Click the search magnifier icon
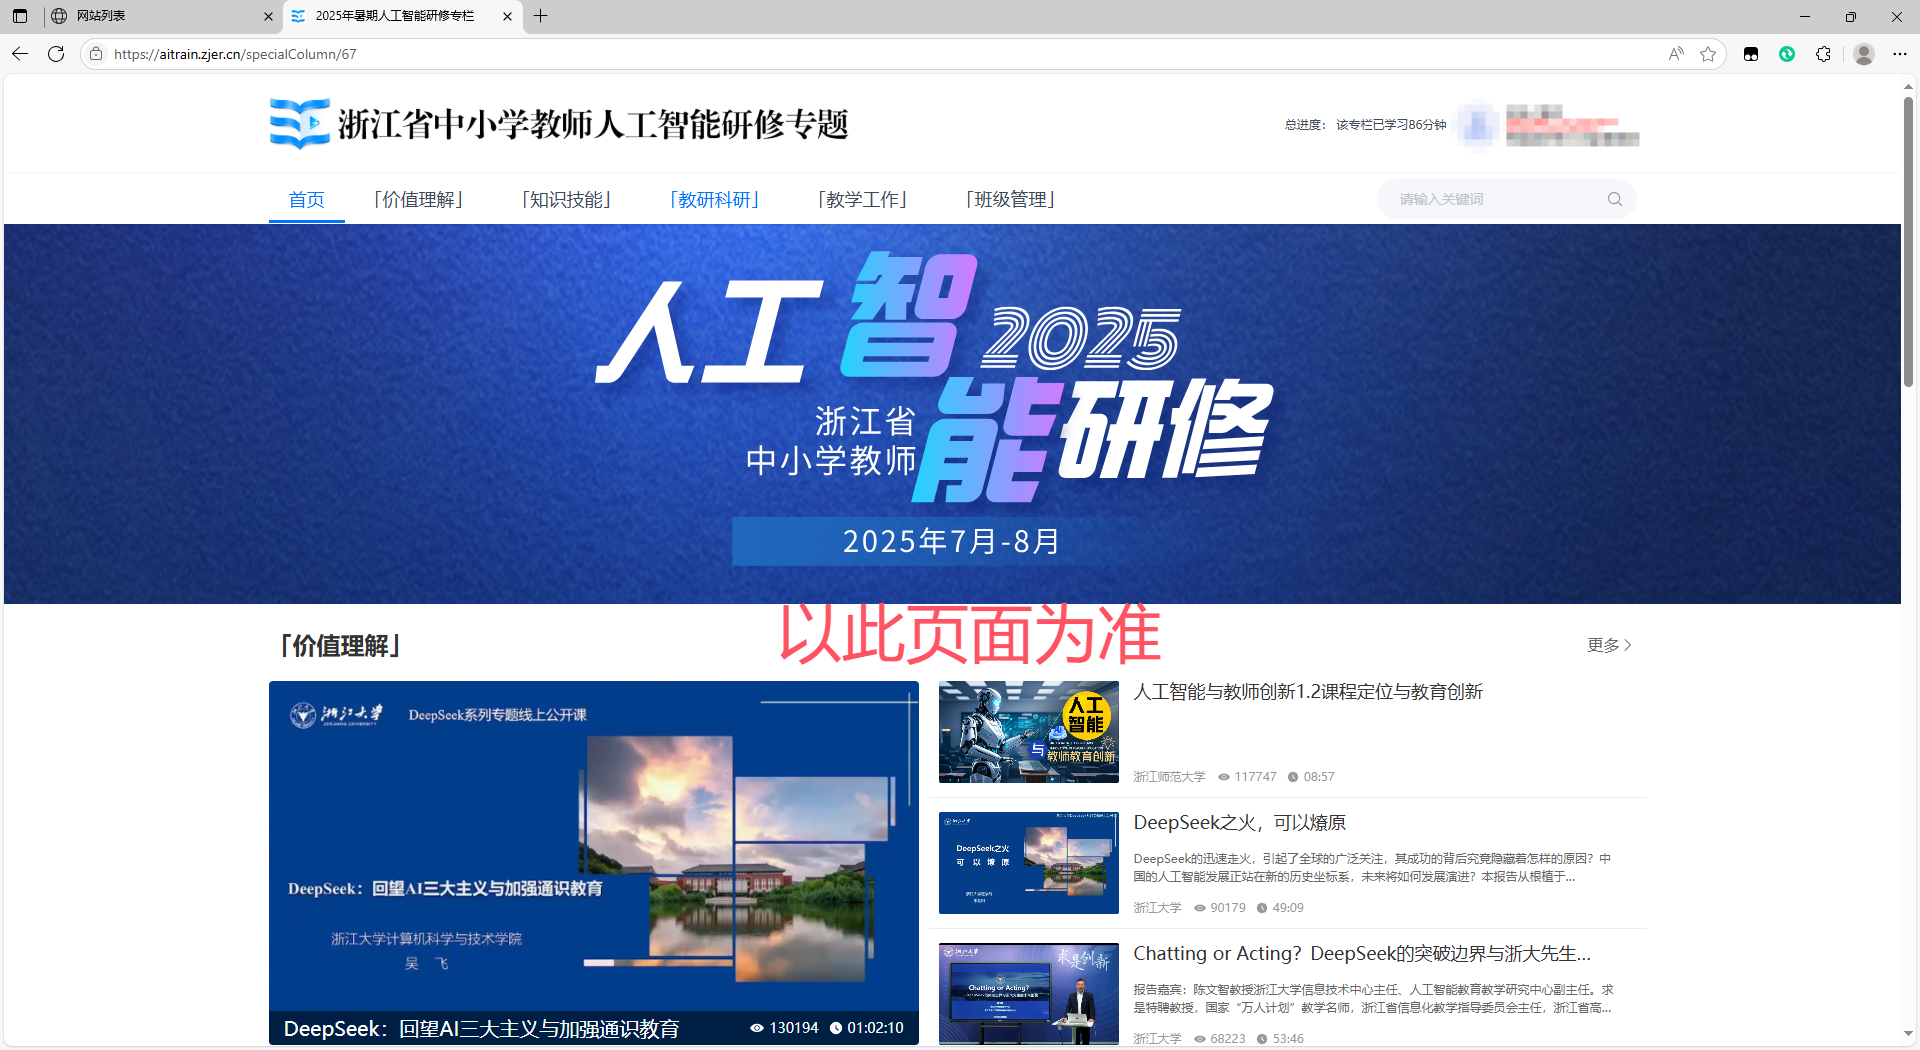The height and width of the screenshot is (1050, 1920). point(1614,199)
